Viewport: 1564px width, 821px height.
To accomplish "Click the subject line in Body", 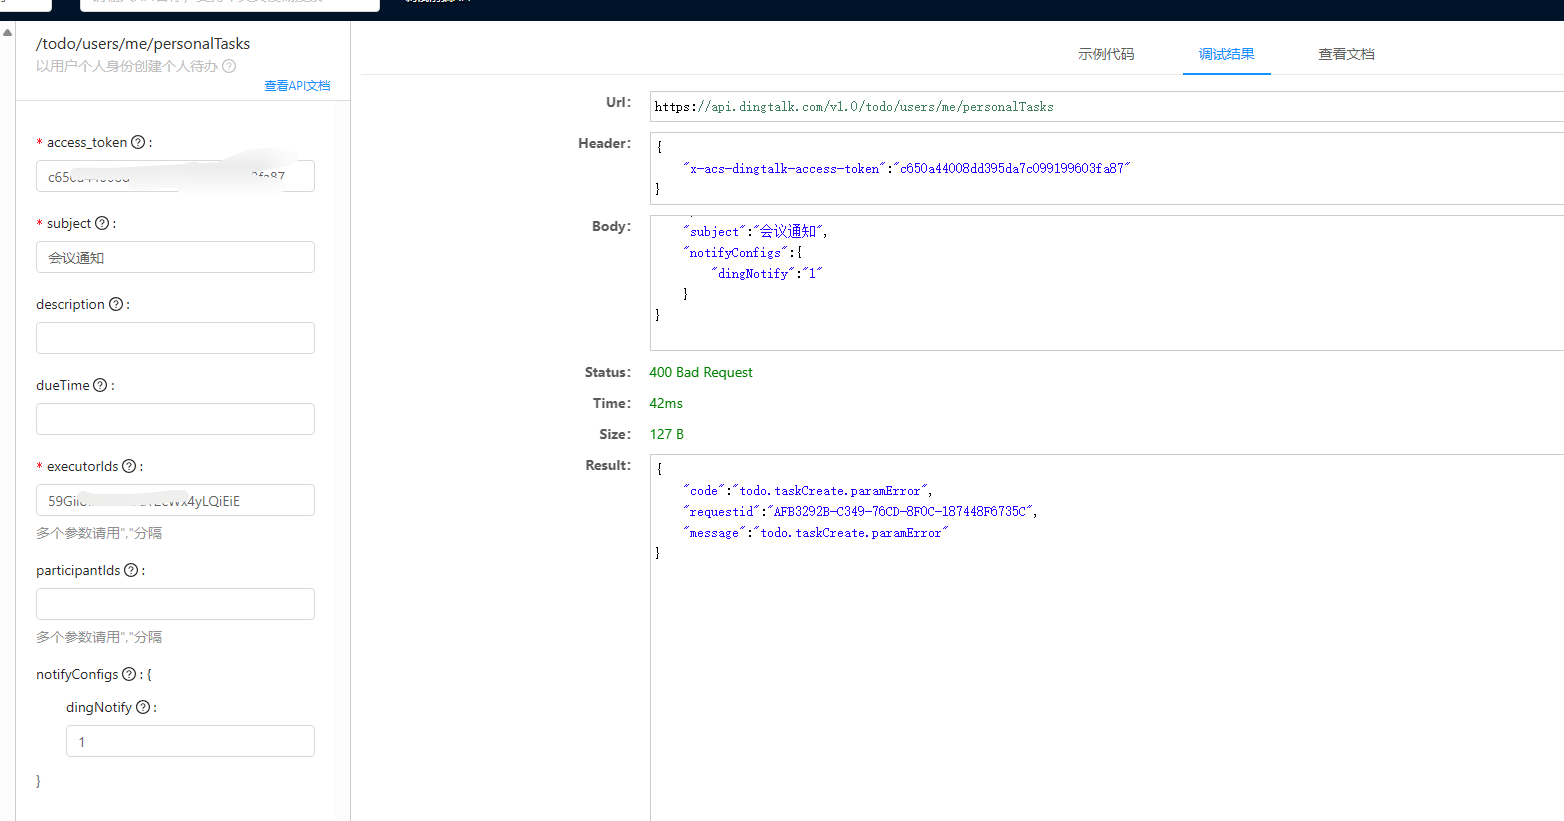I will [755, 231].
